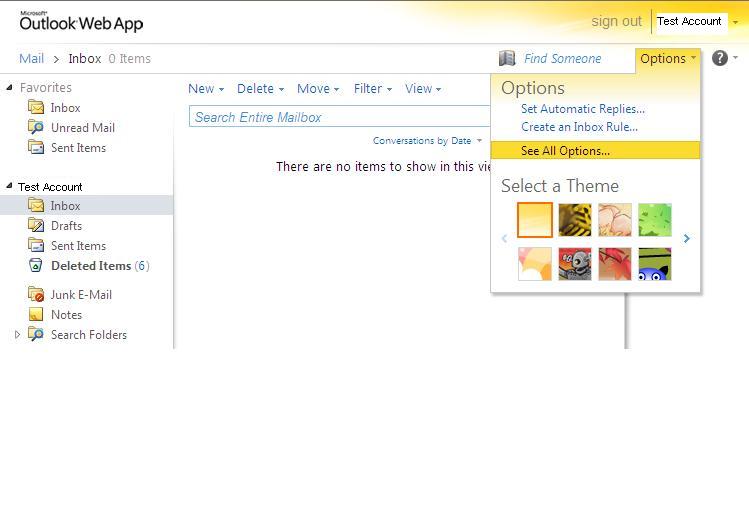Collapse the Favorites section

(x=10, y=88)
